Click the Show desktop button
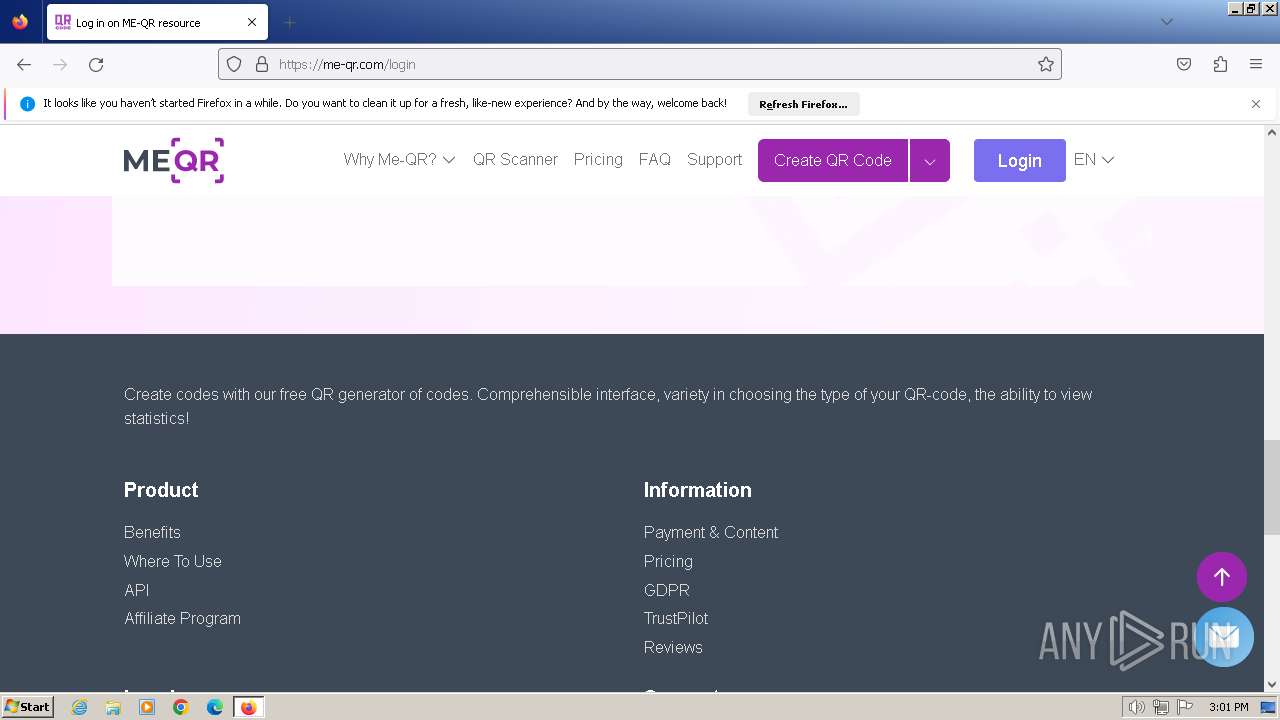 click(1268, 707)
